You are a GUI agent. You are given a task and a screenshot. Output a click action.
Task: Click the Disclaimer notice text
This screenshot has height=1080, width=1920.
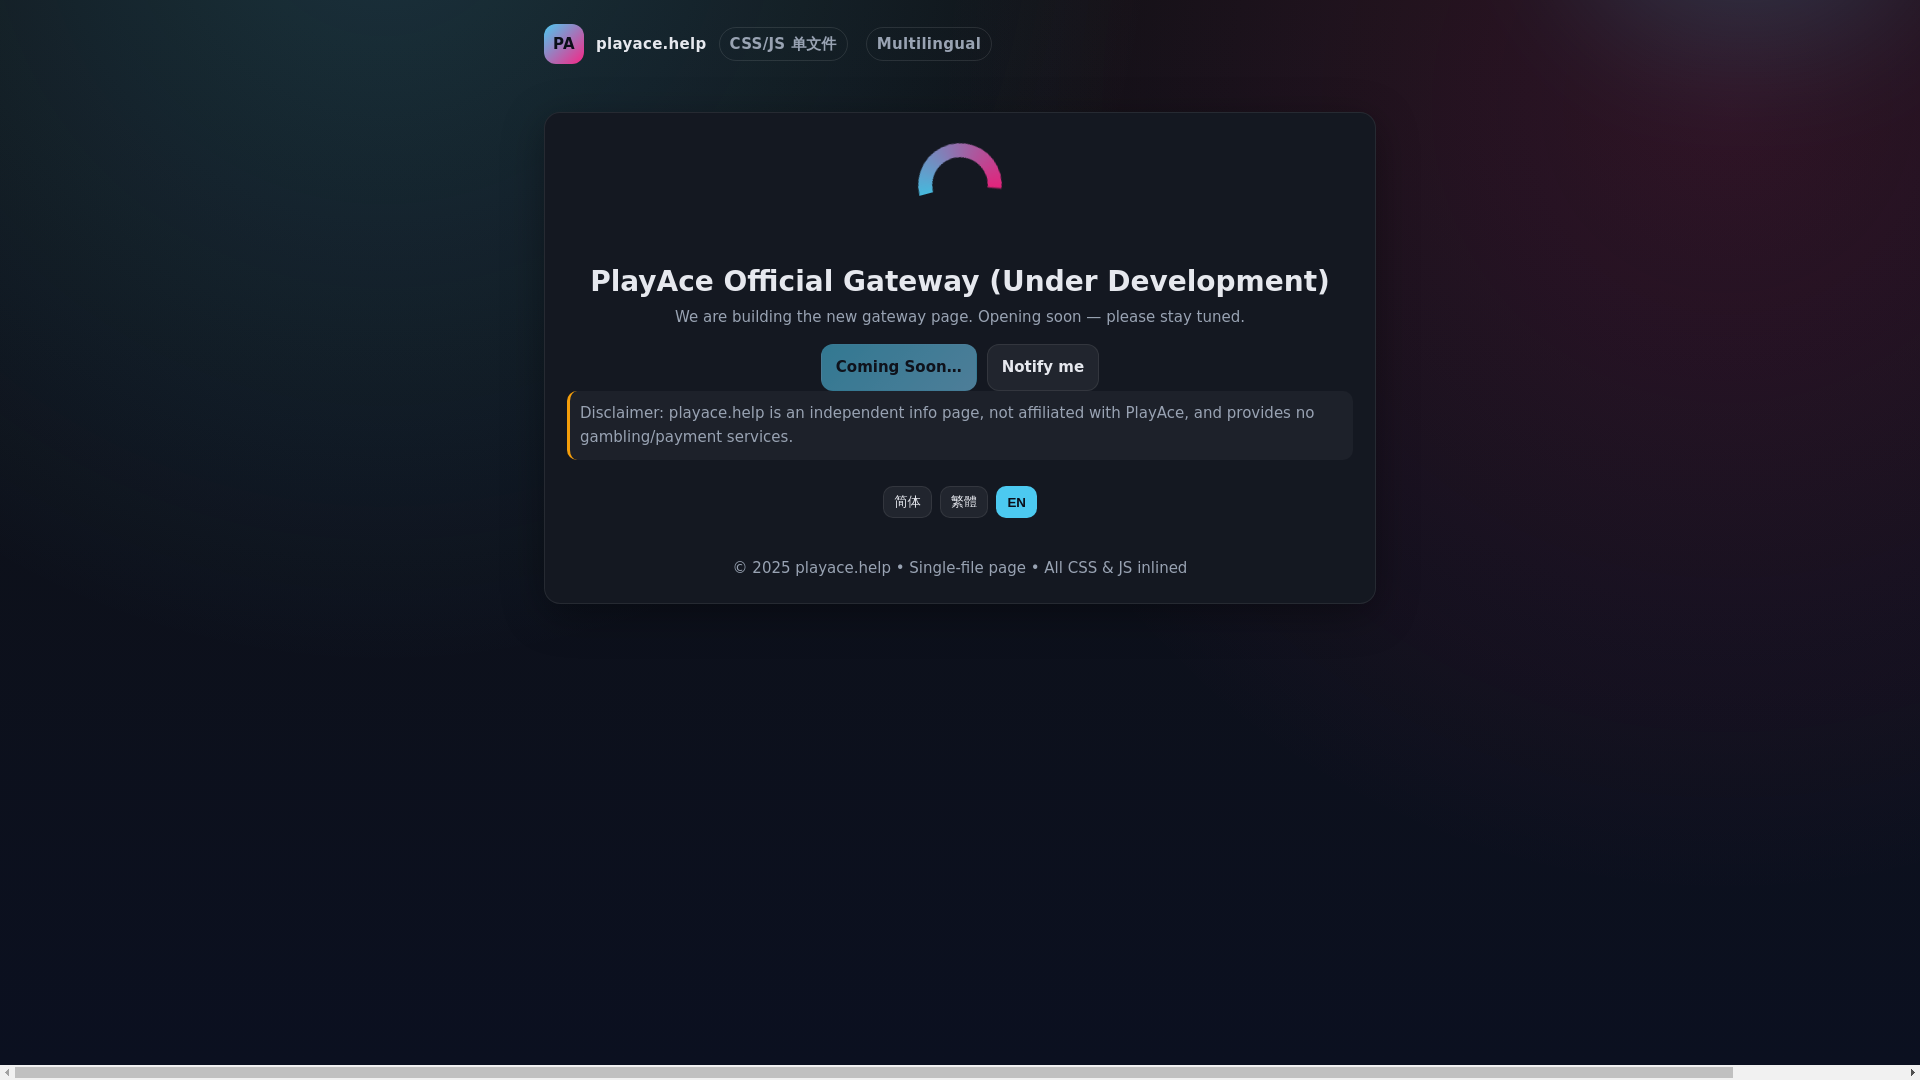960,425
